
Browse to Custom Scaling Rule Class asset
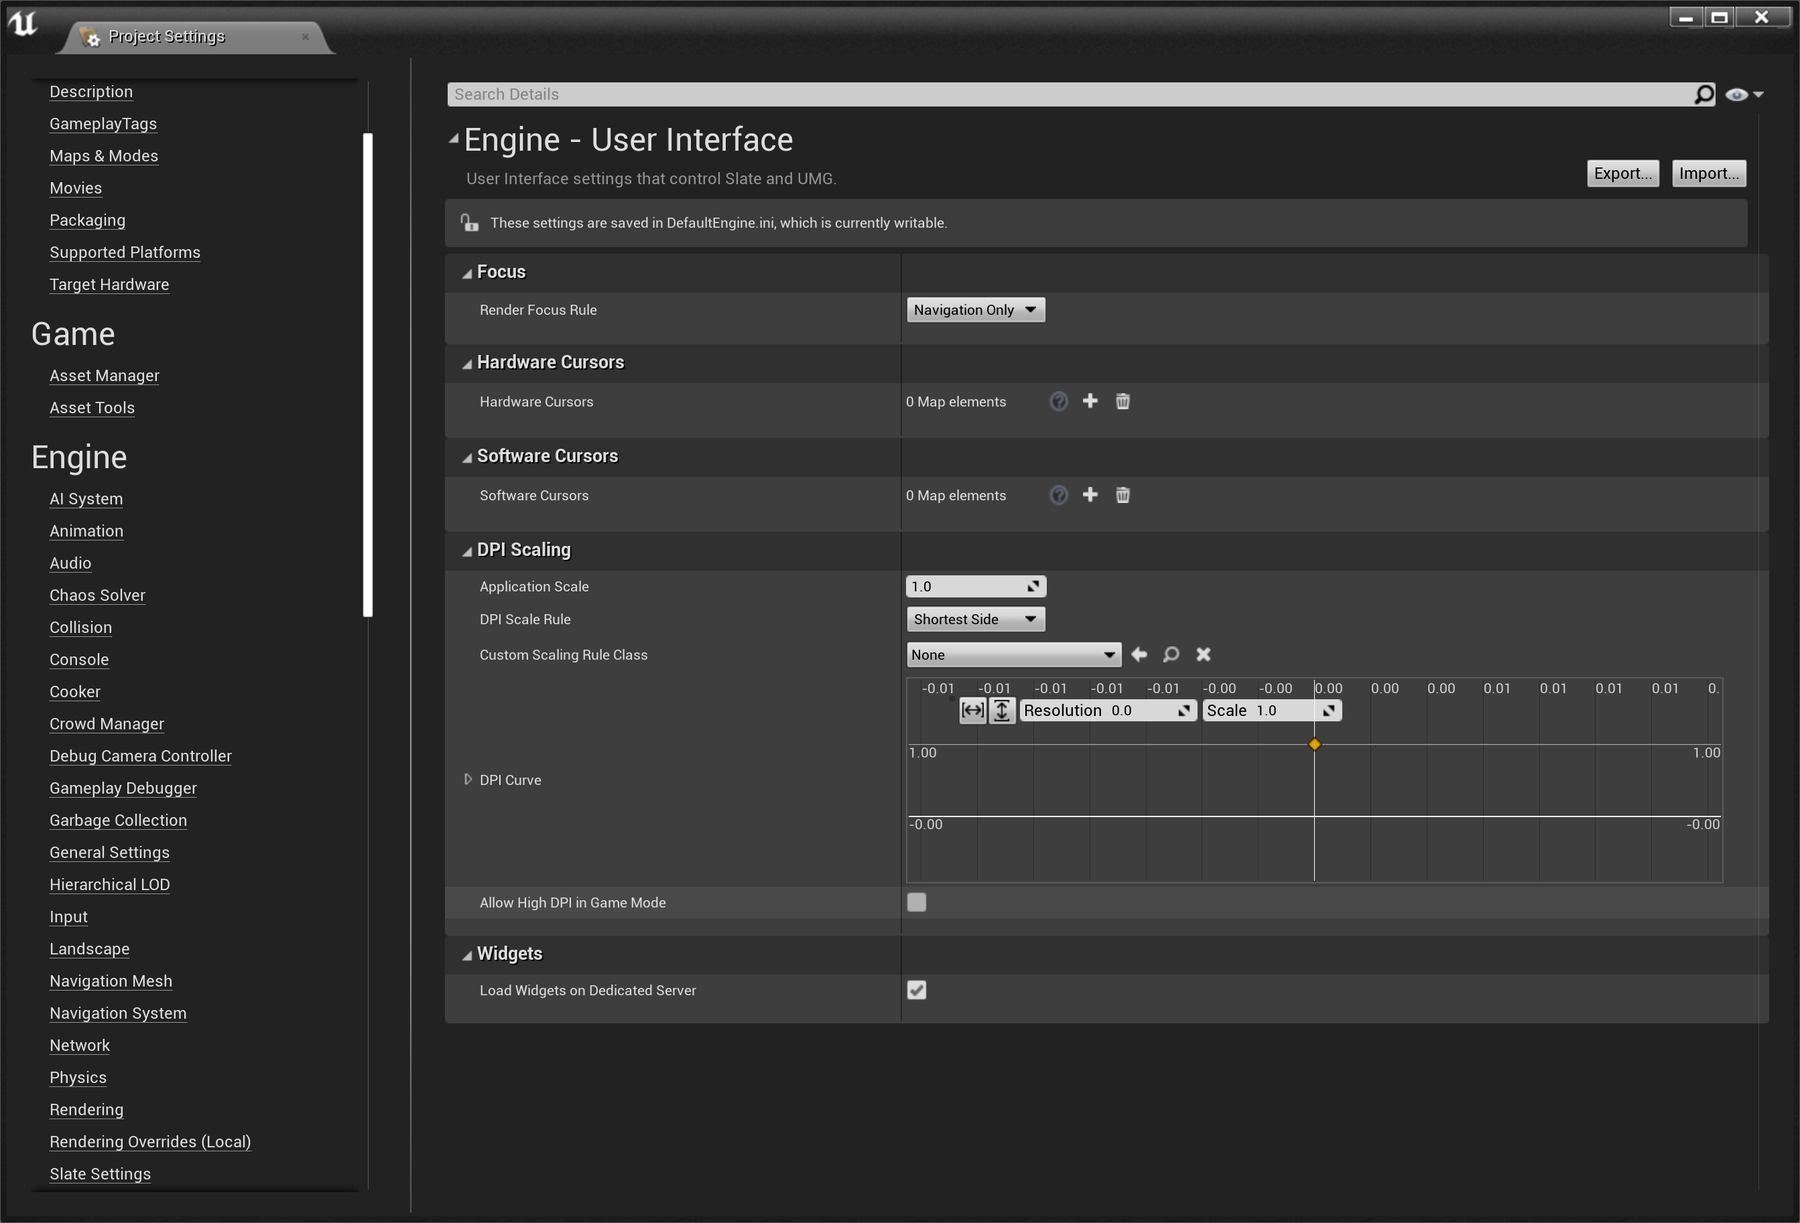tap(1171, 654)
